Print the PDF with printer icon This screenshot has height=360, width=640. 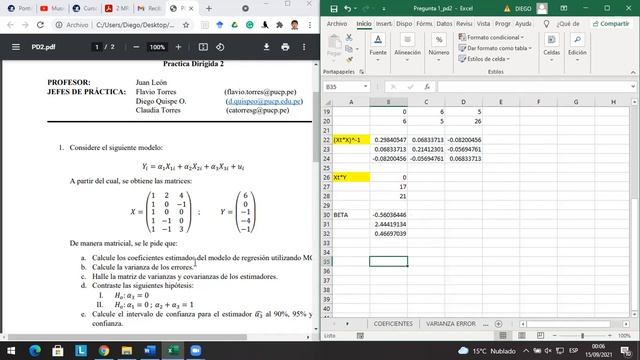[285, 47]
